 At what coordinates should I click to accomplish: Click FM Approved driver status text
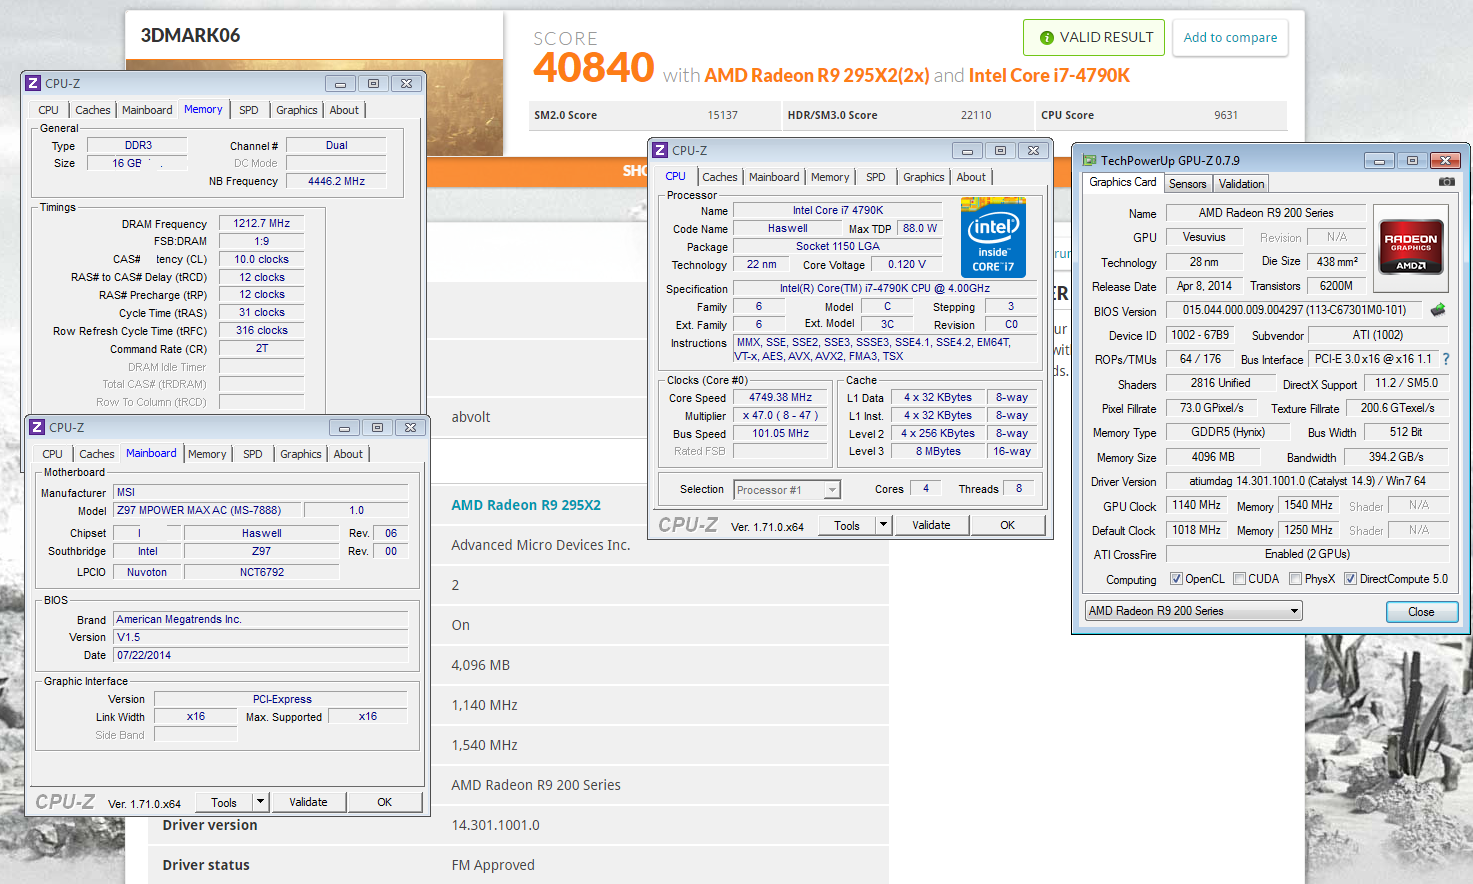click(493, 865)
